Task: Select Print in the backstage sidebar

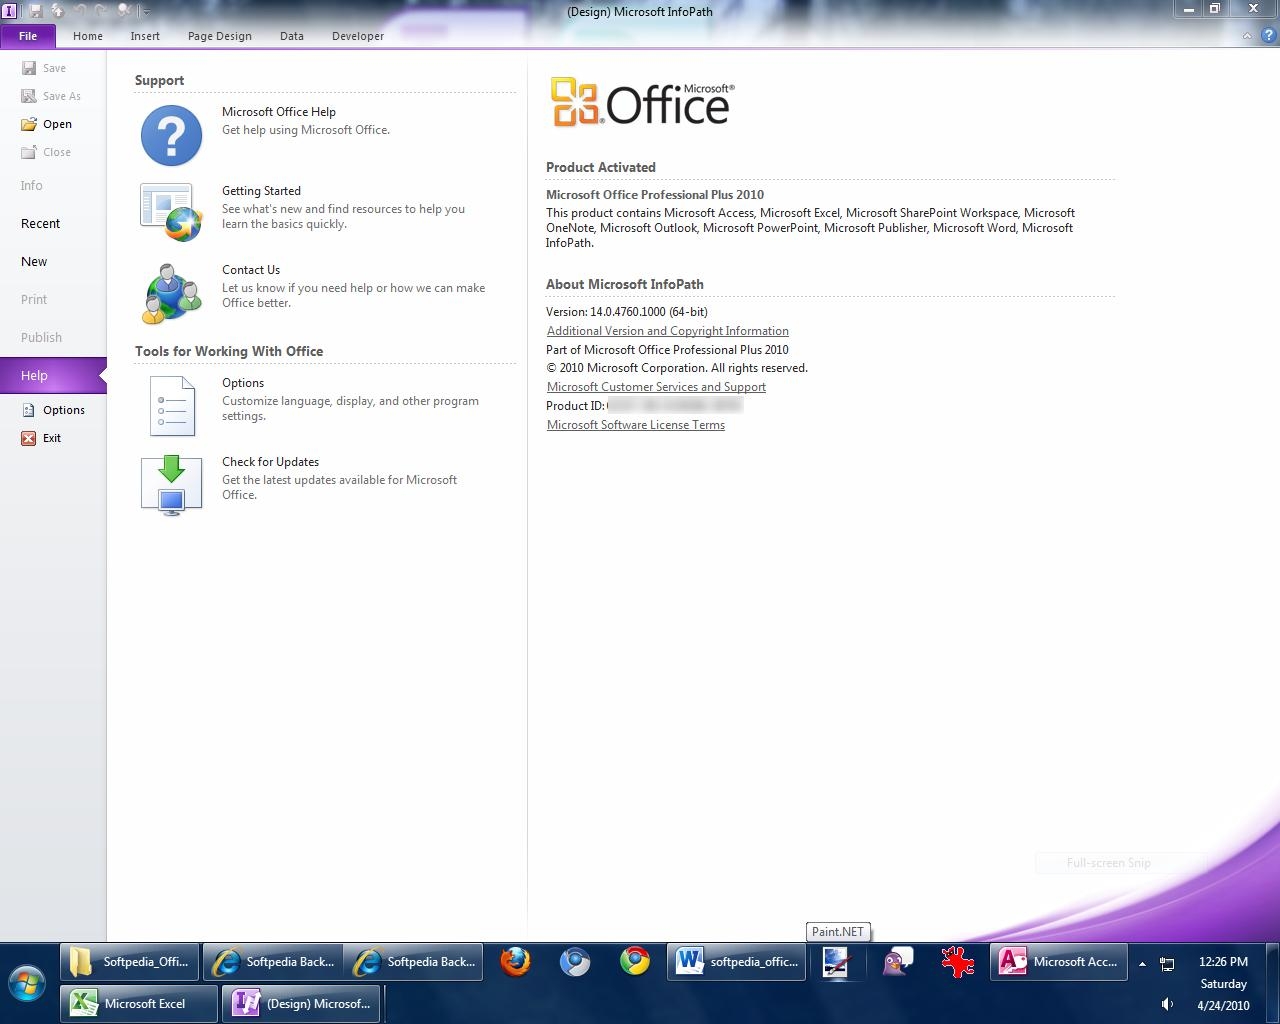Action: pos(34,299)
